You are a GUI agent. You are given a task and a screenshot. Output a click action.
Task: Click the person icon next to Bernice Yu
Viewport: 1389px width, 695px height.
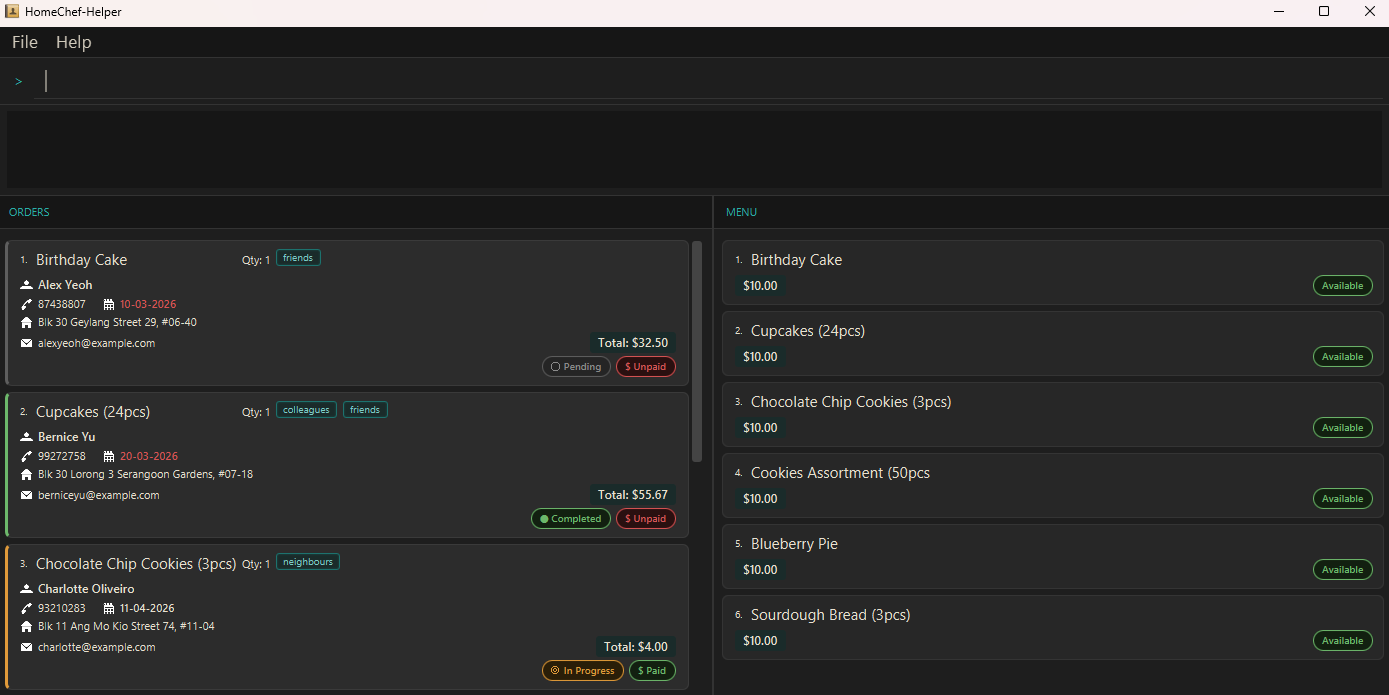pyautogui.click(x=26, y=437)
